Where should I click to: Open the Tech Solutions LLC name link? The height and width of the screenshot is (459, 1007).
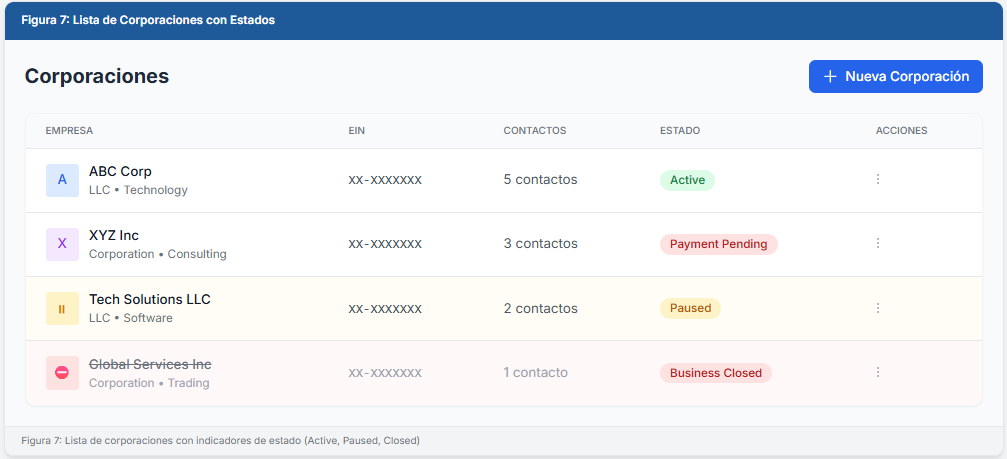point(149,300)
